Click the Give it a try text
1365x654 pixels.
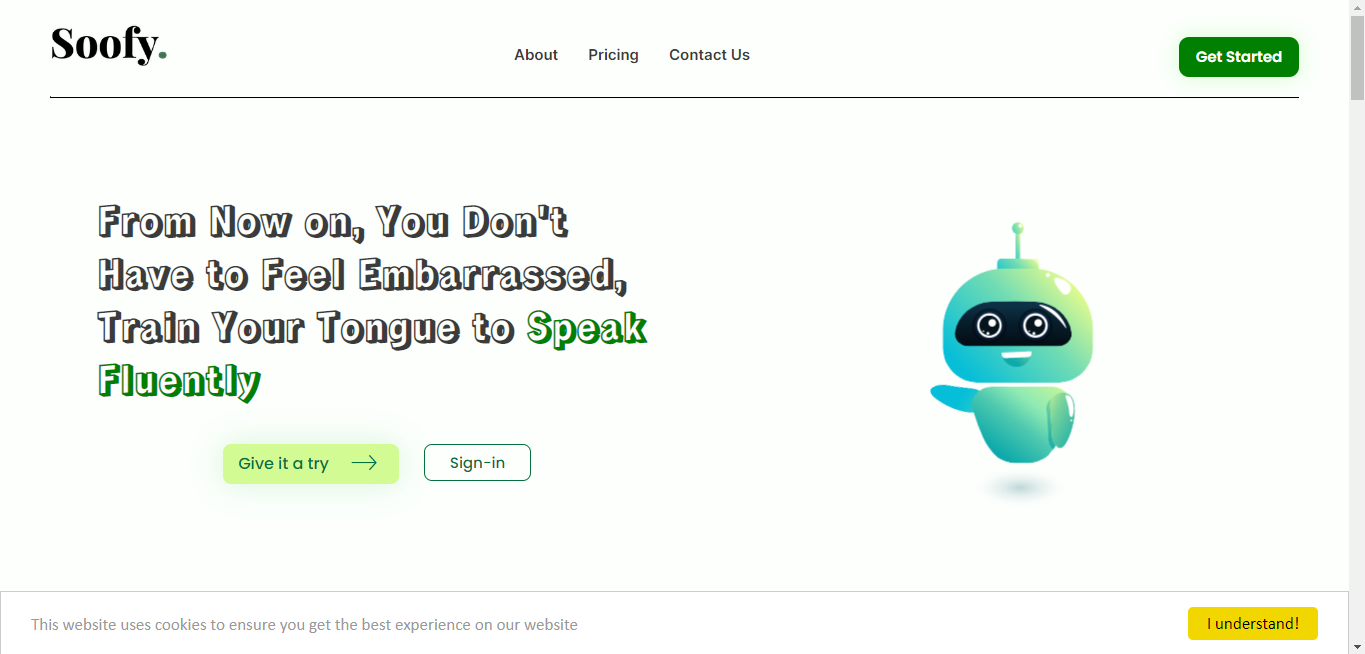click(x=283, y=464)
